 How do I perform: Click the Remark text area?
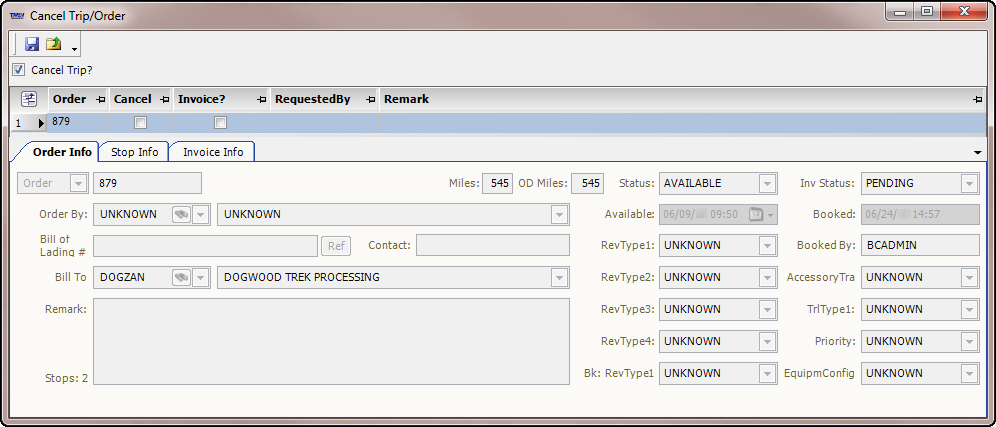[x=332, y=342]
